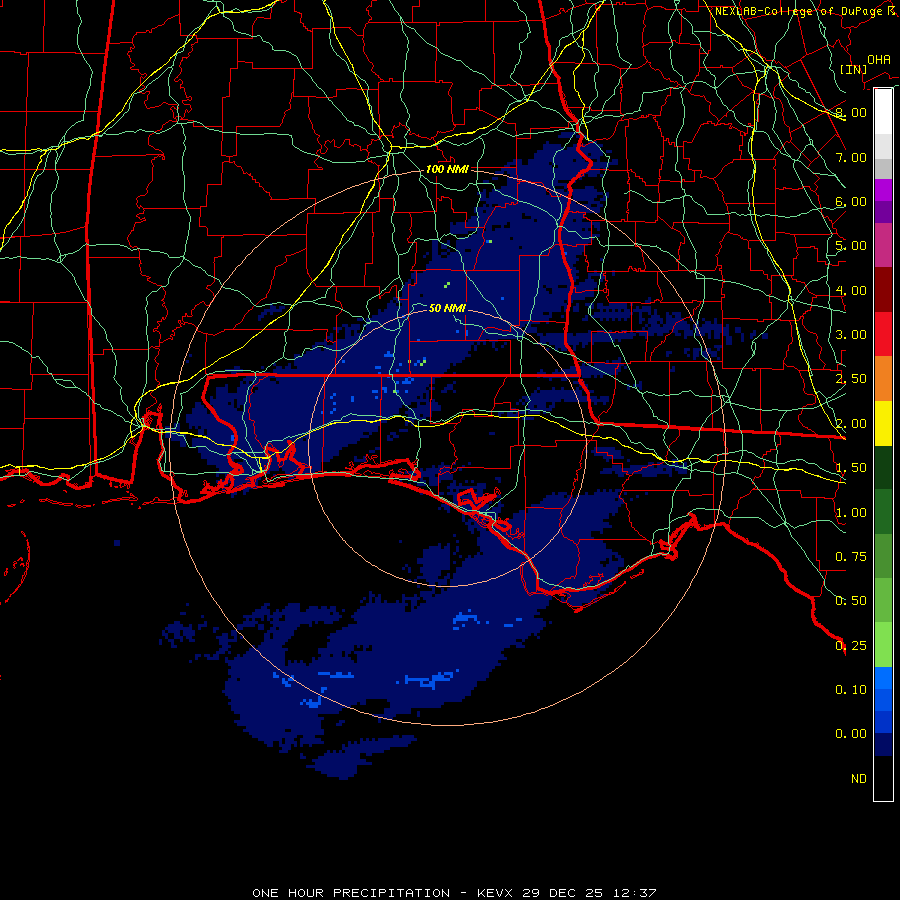
Task: Click the yellow swatch in the color scale
Action: click(x=883, y=423)
